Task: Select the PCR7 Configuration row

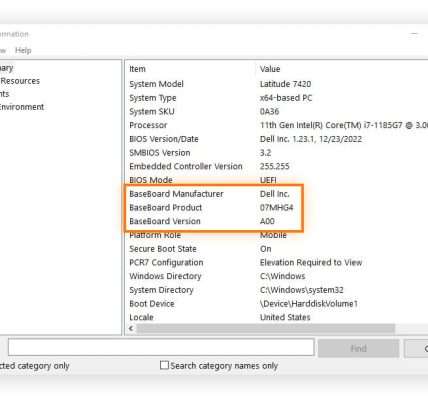Action: [x=277, y=263]
